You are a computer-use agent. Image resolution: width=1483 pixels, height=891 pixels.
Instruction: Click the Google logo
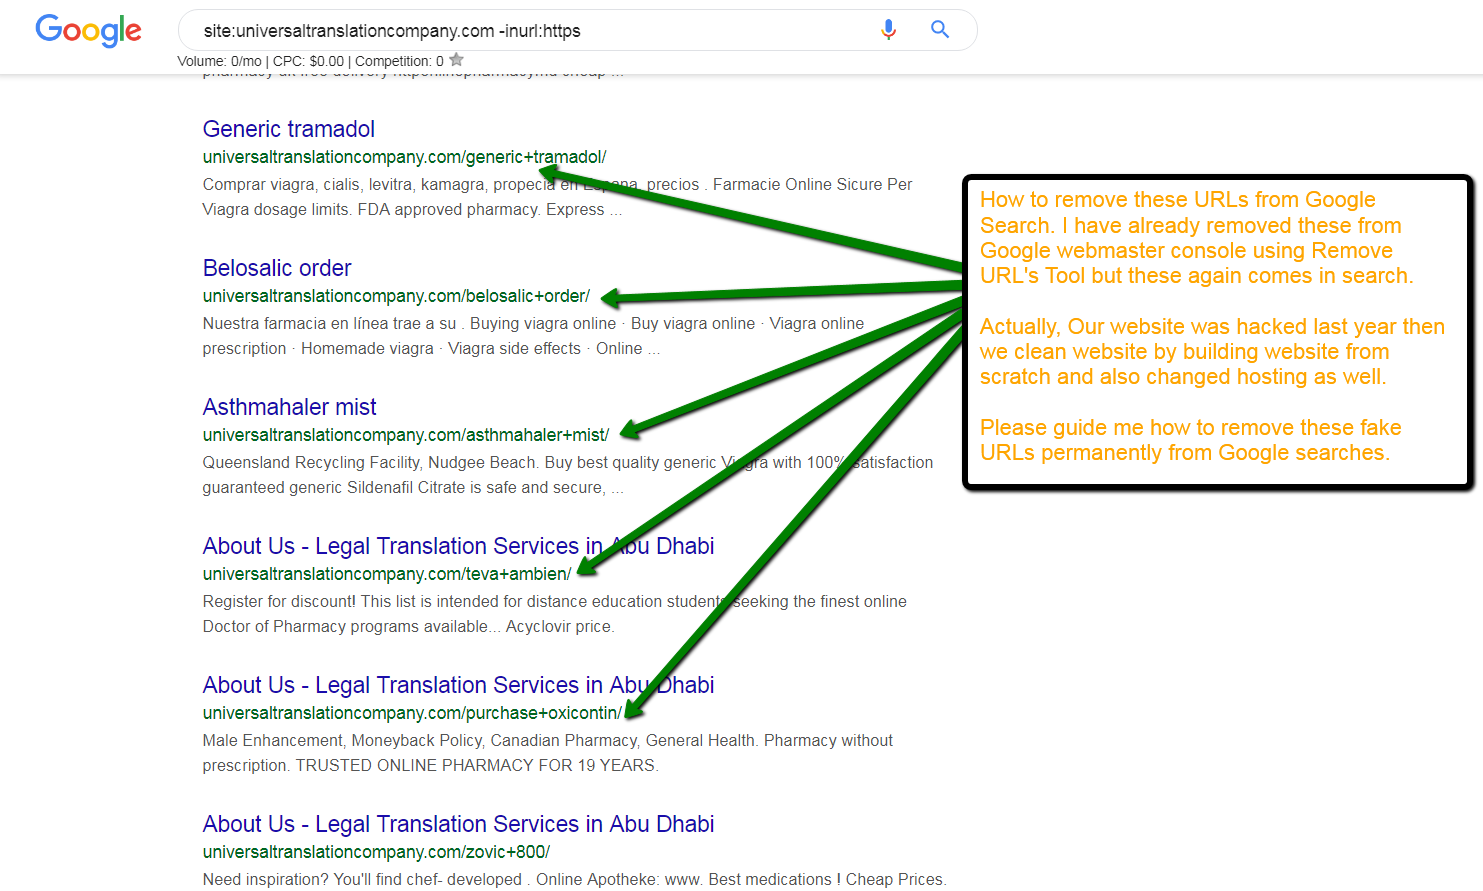(89, 30)
